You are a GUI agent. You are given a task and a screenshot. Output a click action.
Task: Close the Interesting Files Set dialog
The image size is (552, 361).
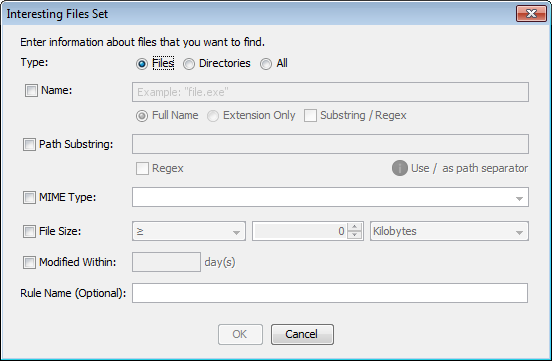pos(531,14)
